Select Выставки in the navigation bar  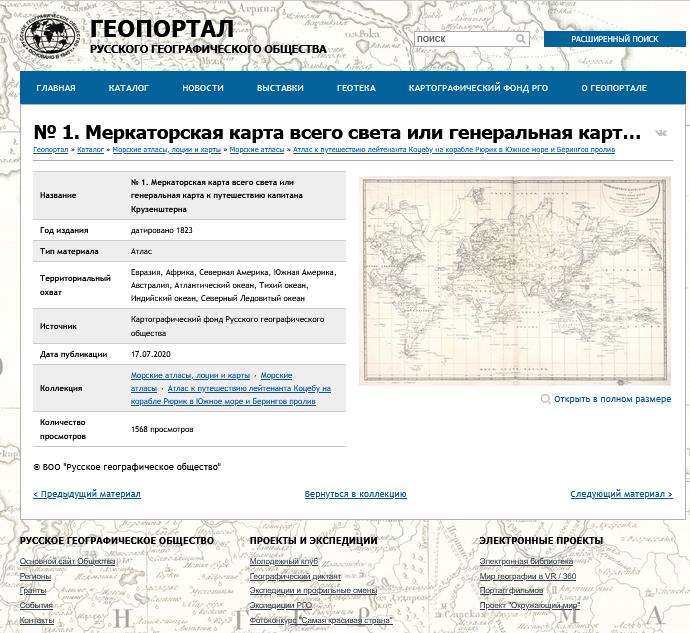(x=280, y=88)
